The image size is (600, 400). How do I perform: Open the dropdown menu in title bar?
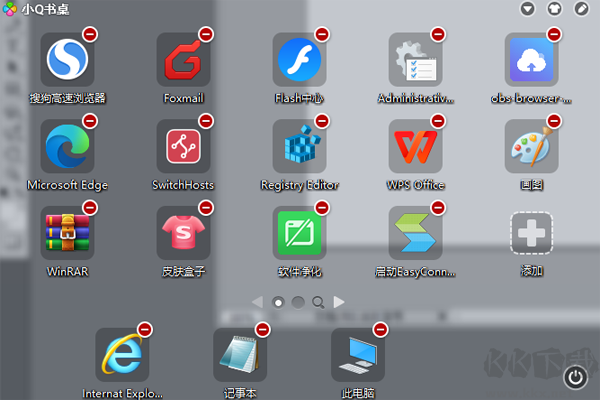pos(527,9)
